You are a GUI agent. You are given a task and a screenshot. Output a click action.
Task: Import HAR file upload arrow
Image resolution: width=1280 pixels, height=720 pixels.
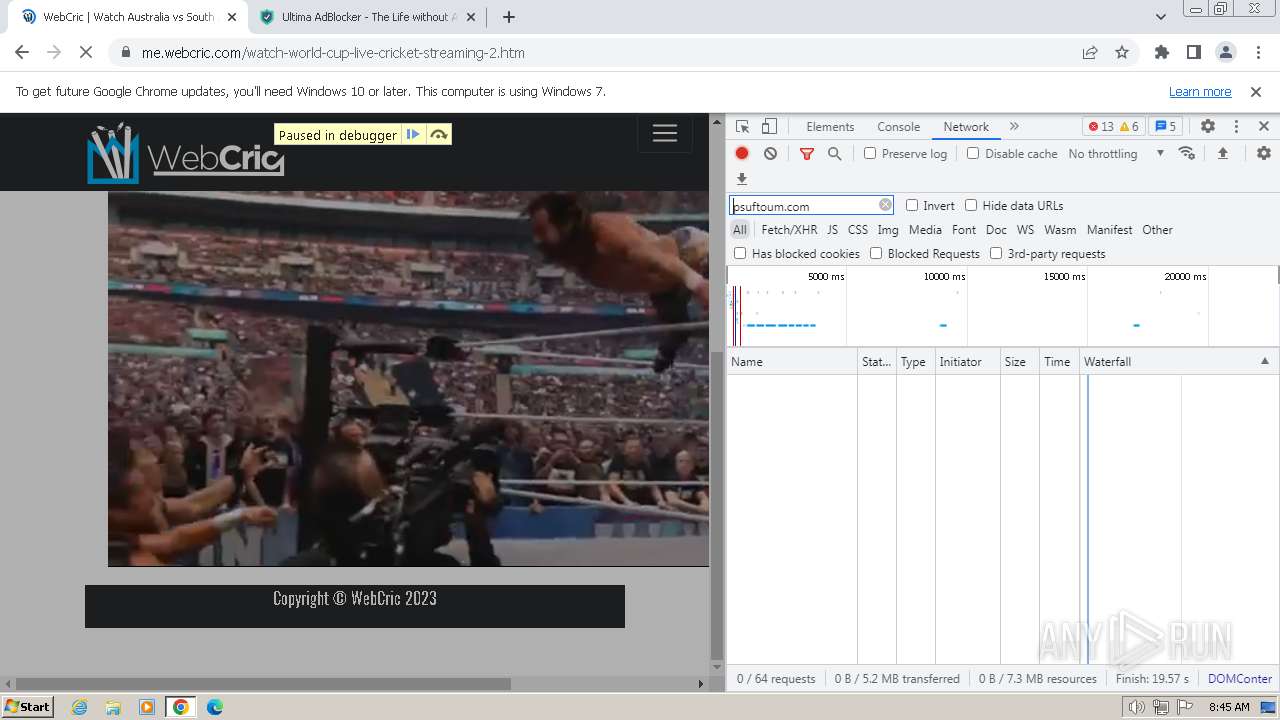[1222, 153]
